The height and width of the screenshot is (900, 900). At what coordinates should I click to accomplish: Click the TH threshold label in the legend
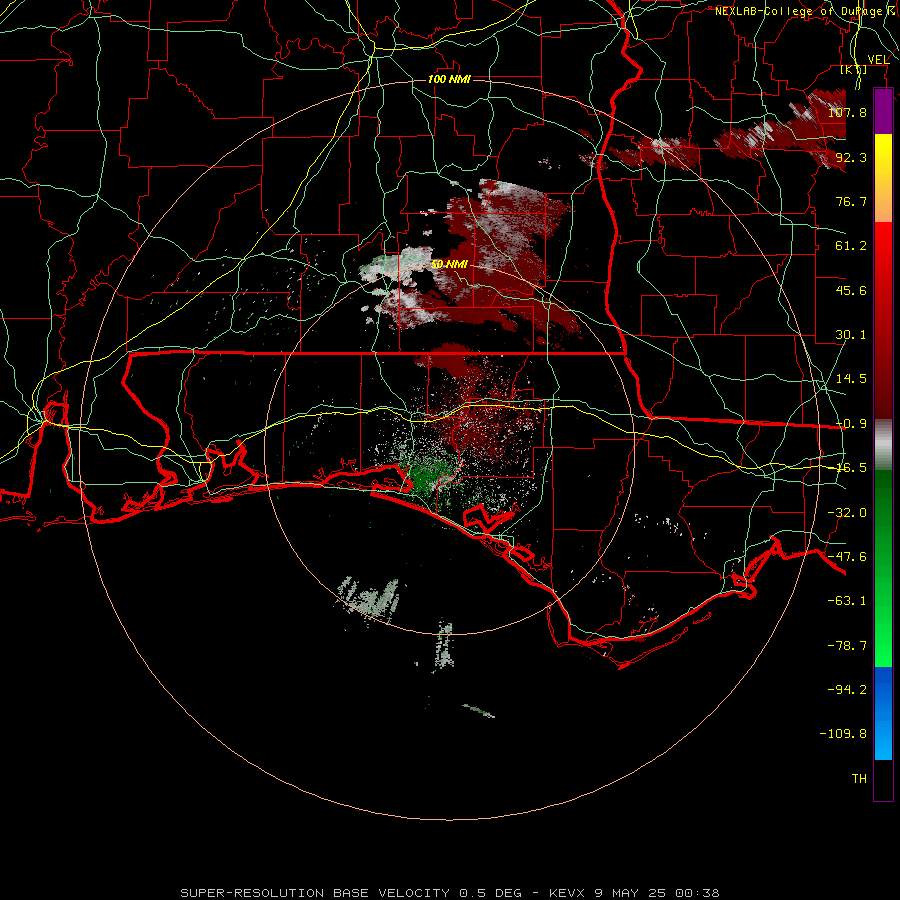pos(859,779)
